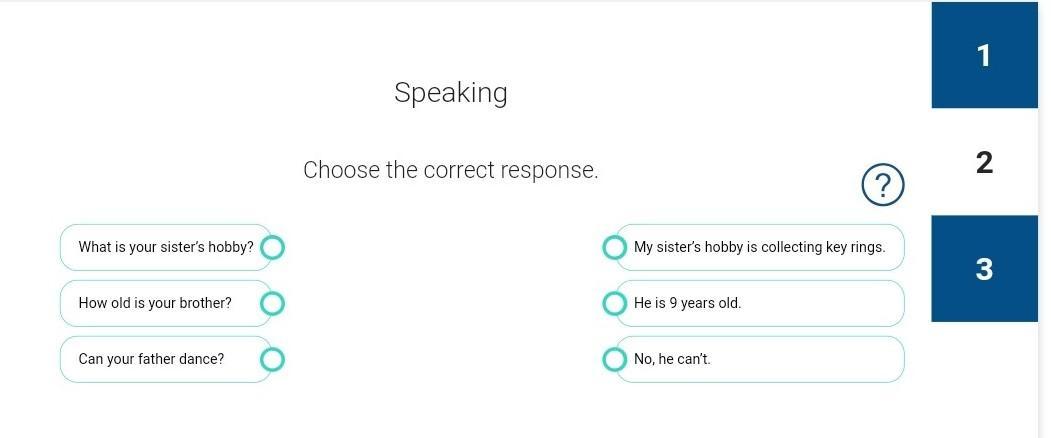1051x438 pixels.
Task: Select connector for "What is your sister's hobby?"
Action: [272, 247]
